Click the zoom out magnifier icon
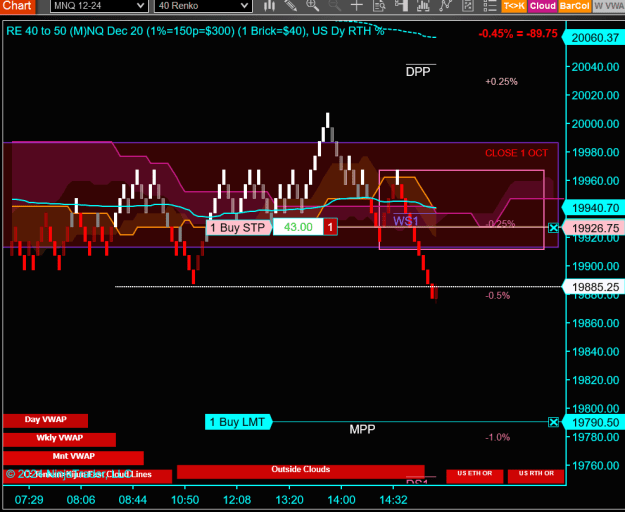This screenshot has height=512, width=625. pyautogui.click(x=334, y=6)
